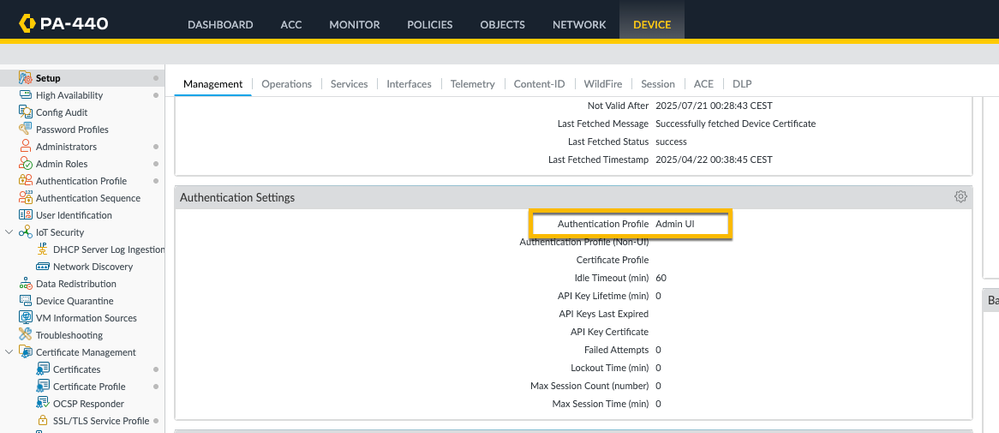Click the Troubleshooting icon in sidebar
The height and width of the screenshot is (433, 999).
[x=26, y=335]
